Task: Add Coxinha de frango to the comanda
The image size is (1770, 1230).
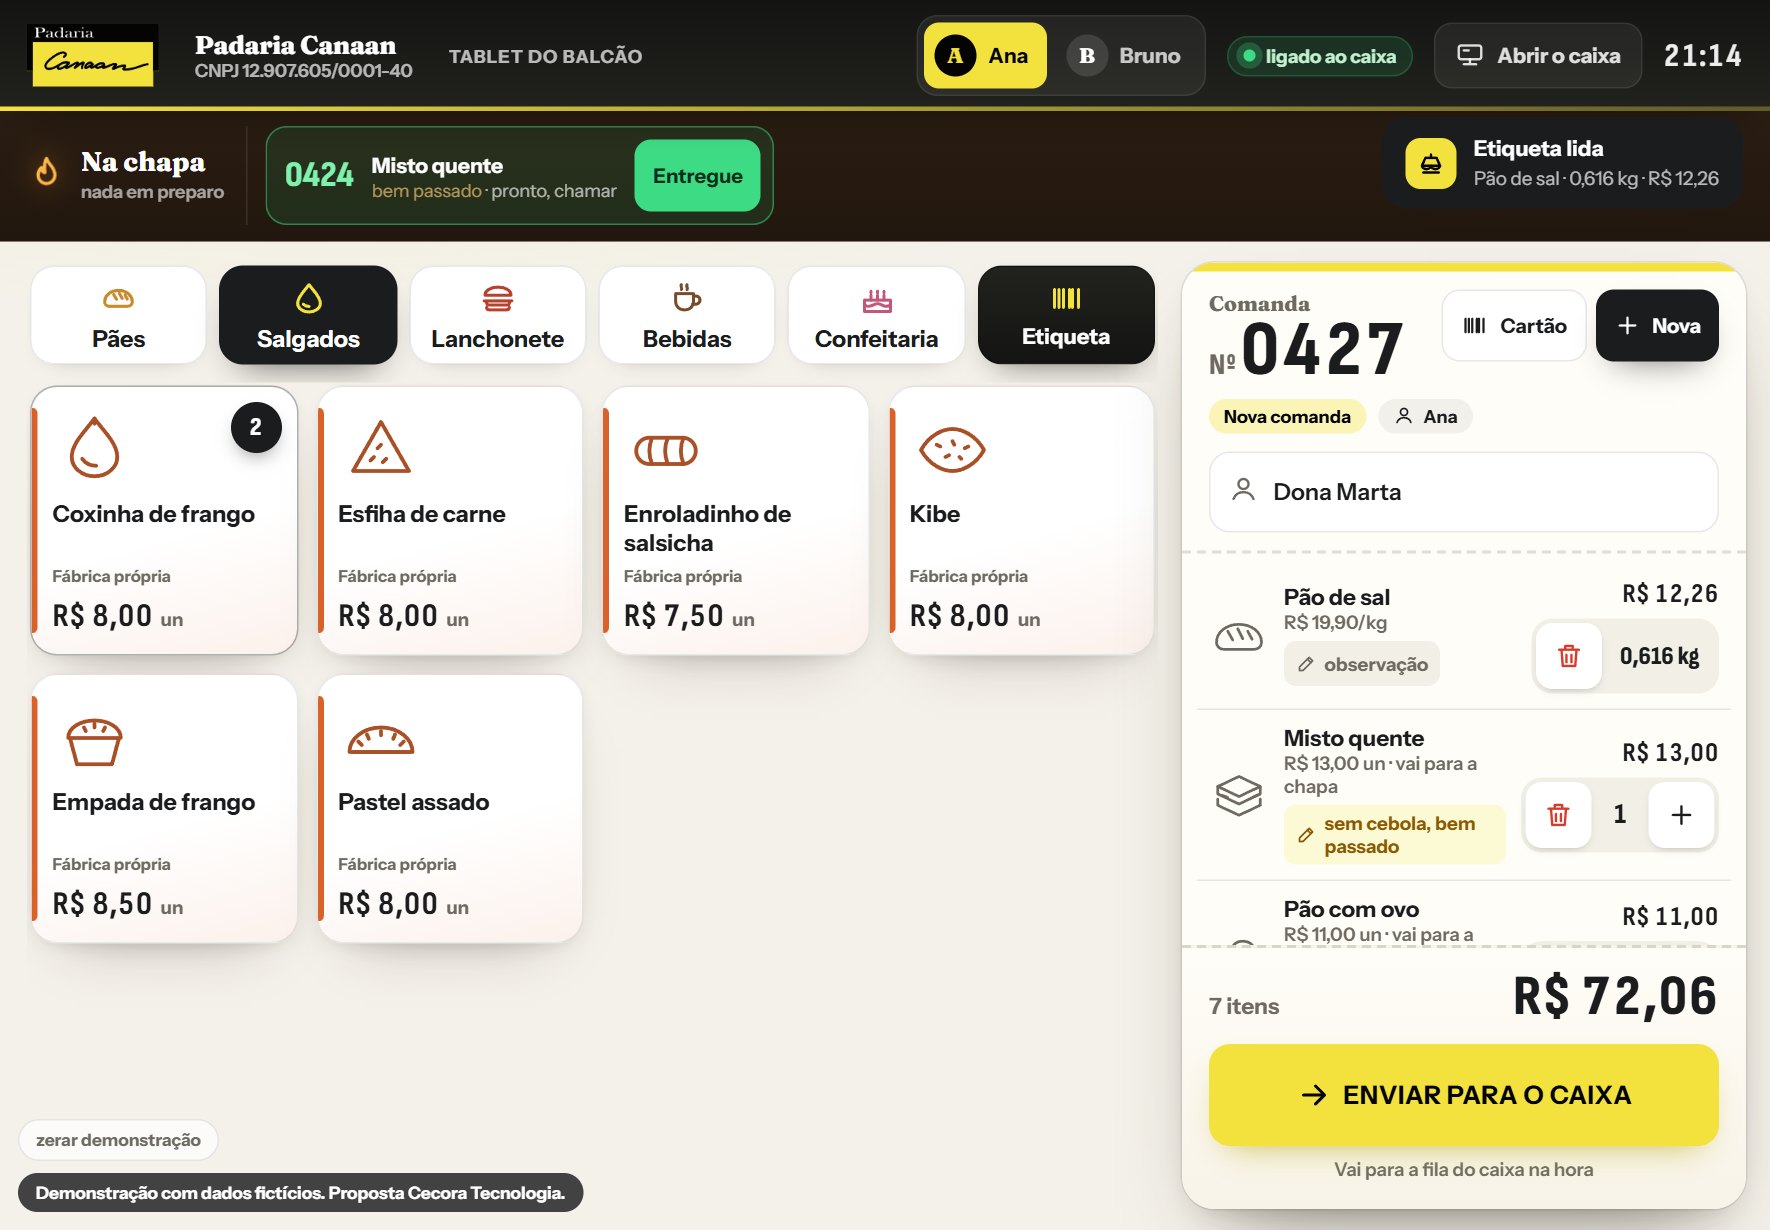Action: (x=165, y=521)
